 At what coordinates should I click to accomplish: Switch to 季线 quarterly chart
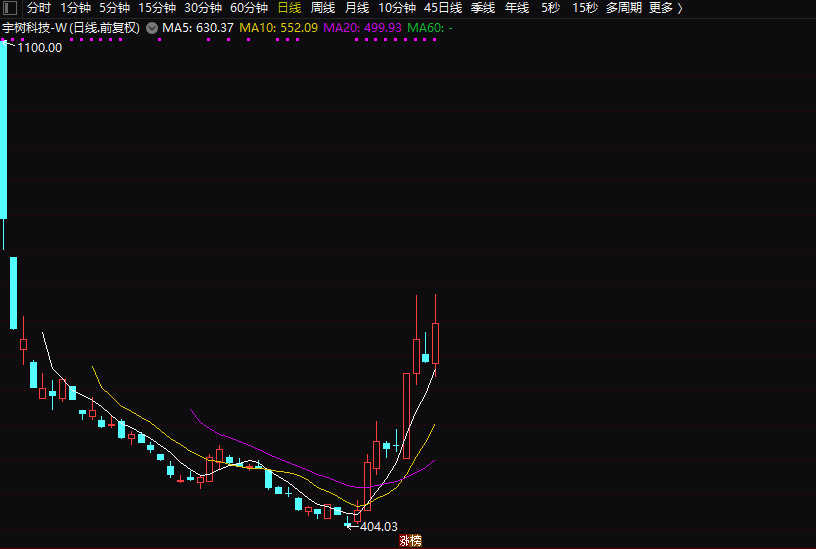click(483, 8)
